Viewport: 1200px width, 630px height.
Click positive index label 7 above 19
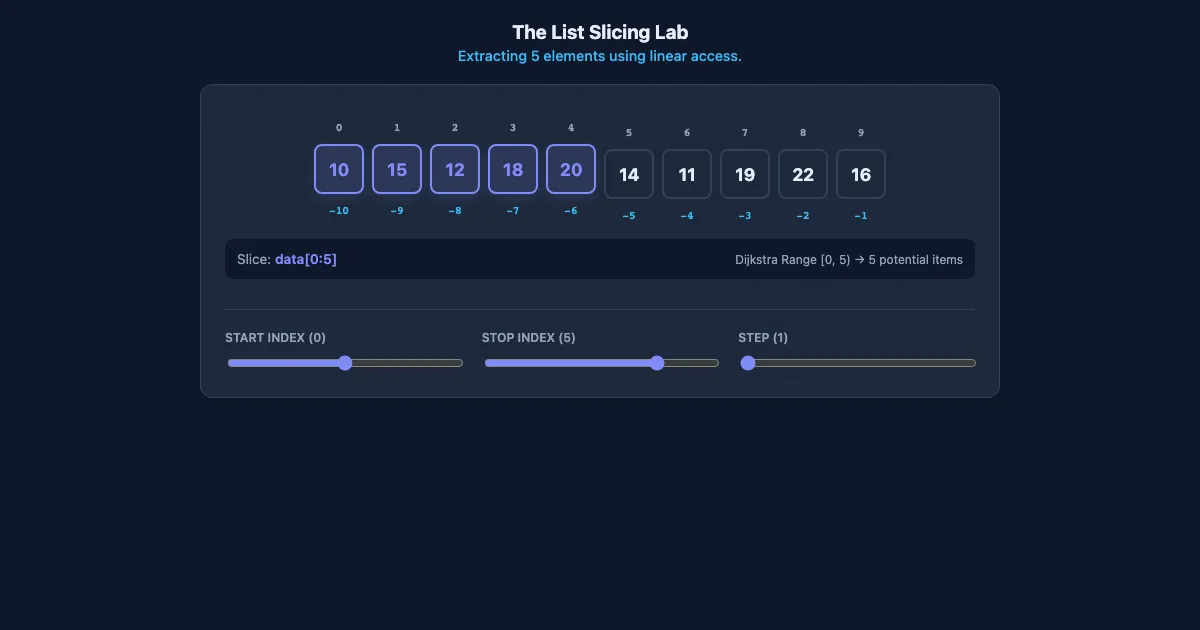(x=745, y=132)
